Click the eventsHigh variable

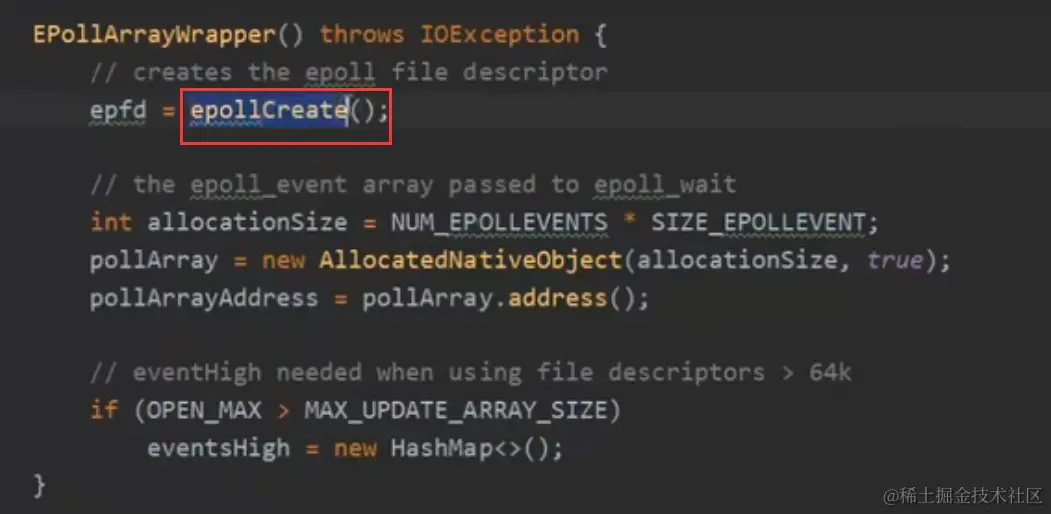[219, 448]
